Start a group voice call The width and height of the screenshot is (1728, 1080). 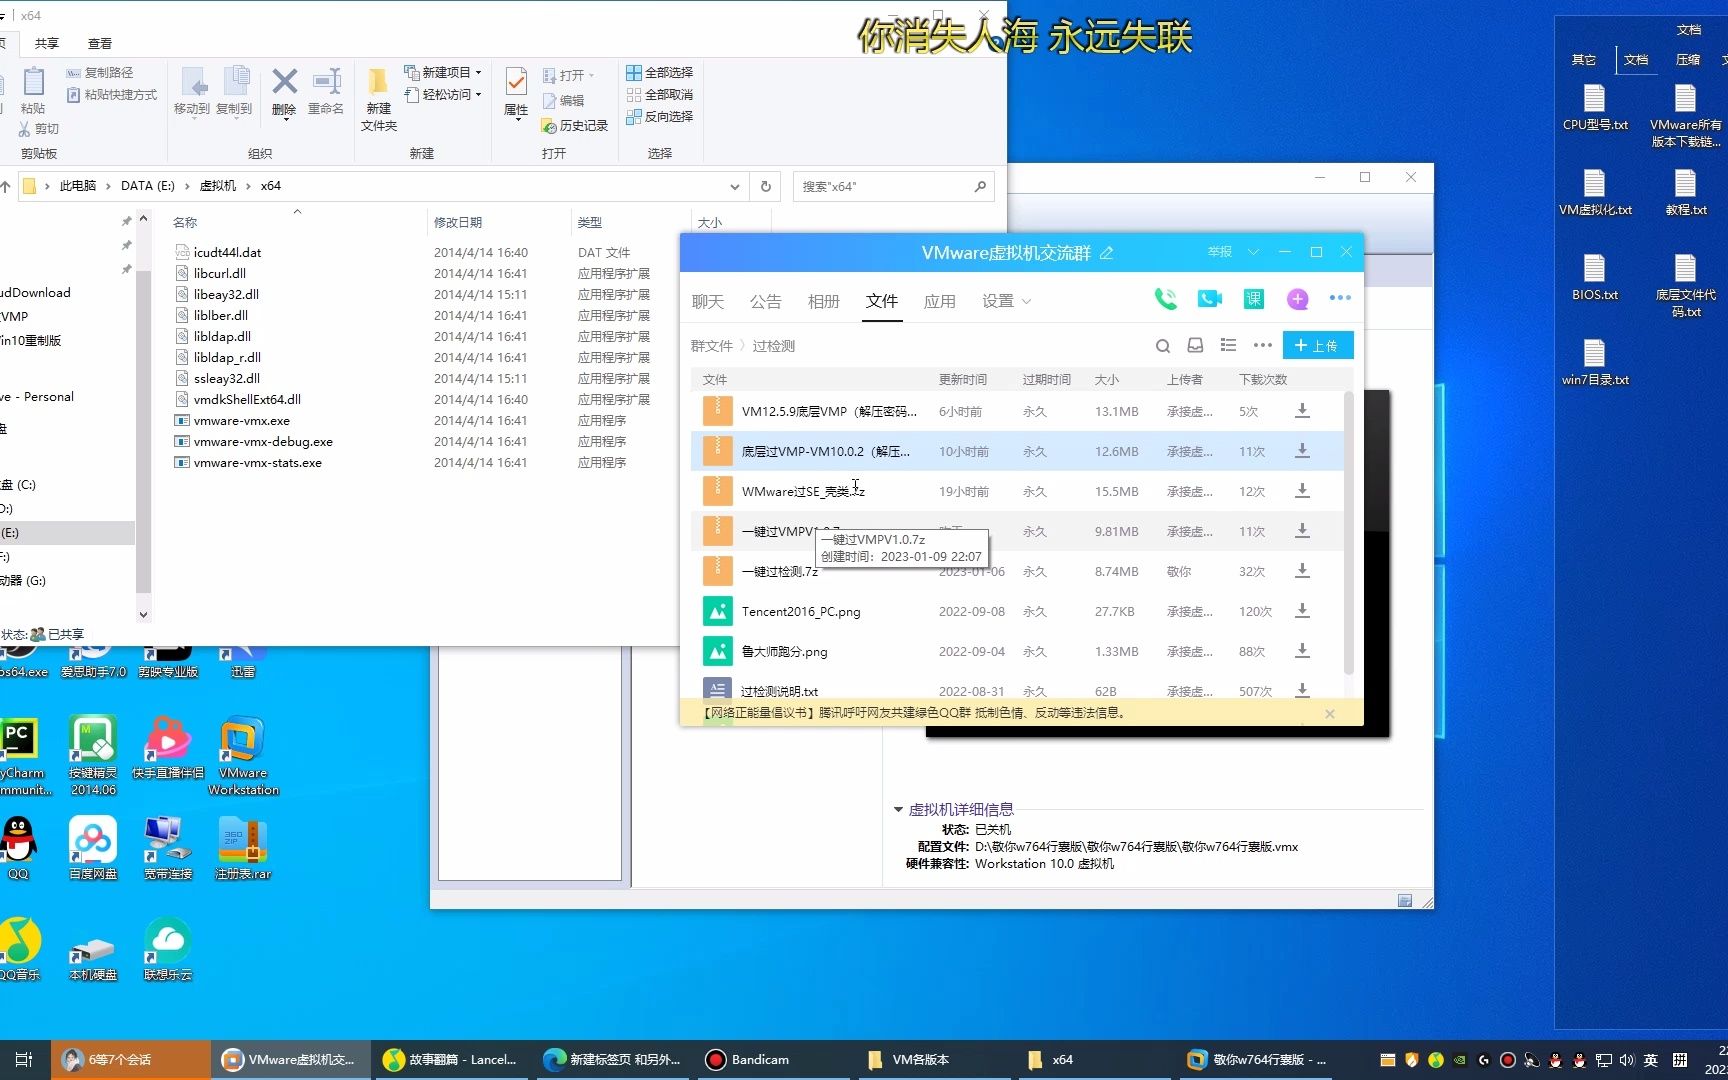1164,298
